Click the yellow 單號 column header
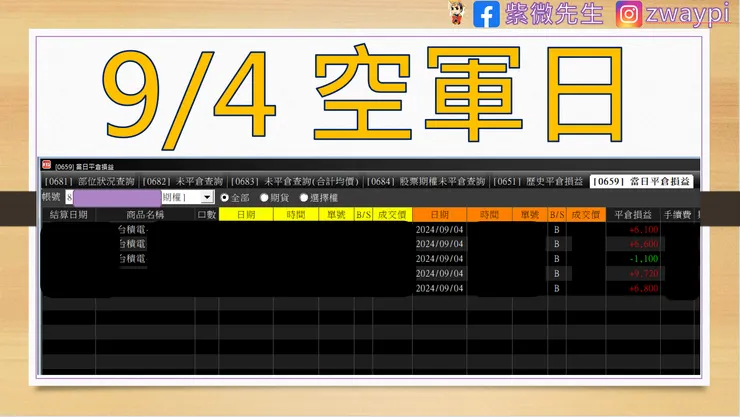Screen dimensions: 740x417 [336, 215]
